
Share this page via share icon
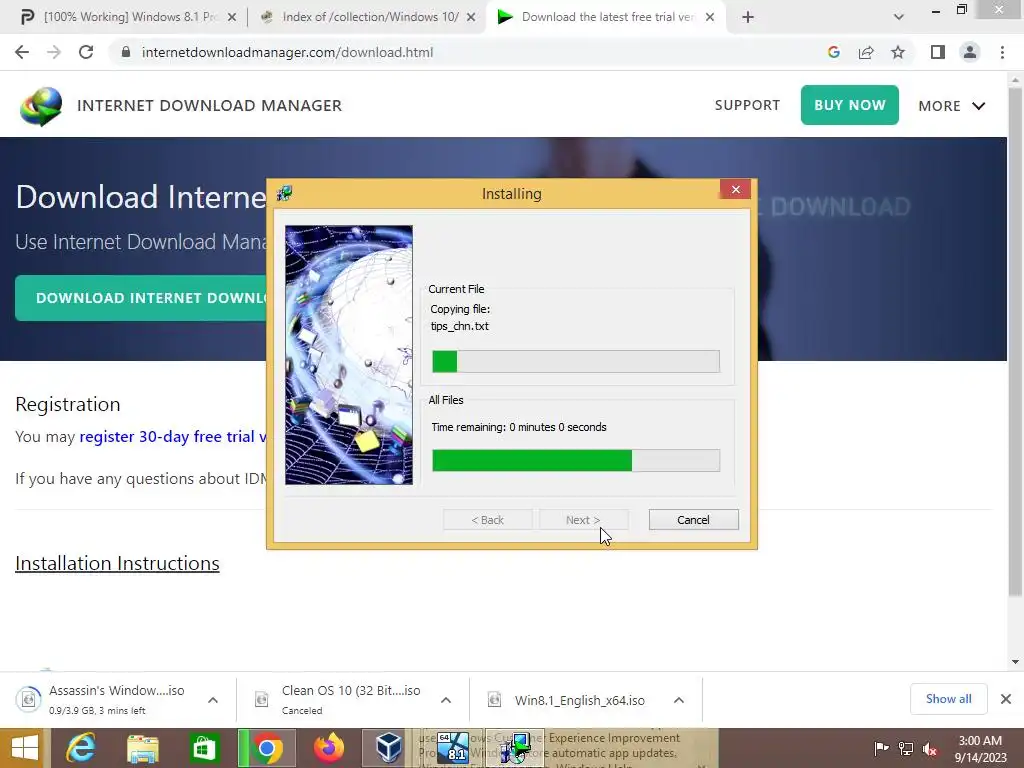pyautogui.click(x=866, y=52)
